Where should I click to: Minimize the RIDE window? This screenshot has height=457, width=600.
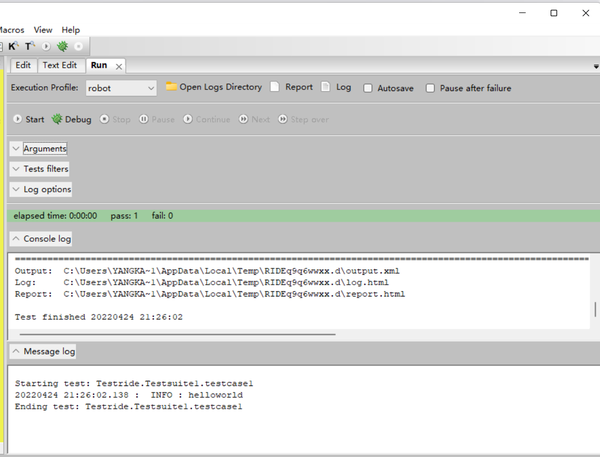pos(522,13)
